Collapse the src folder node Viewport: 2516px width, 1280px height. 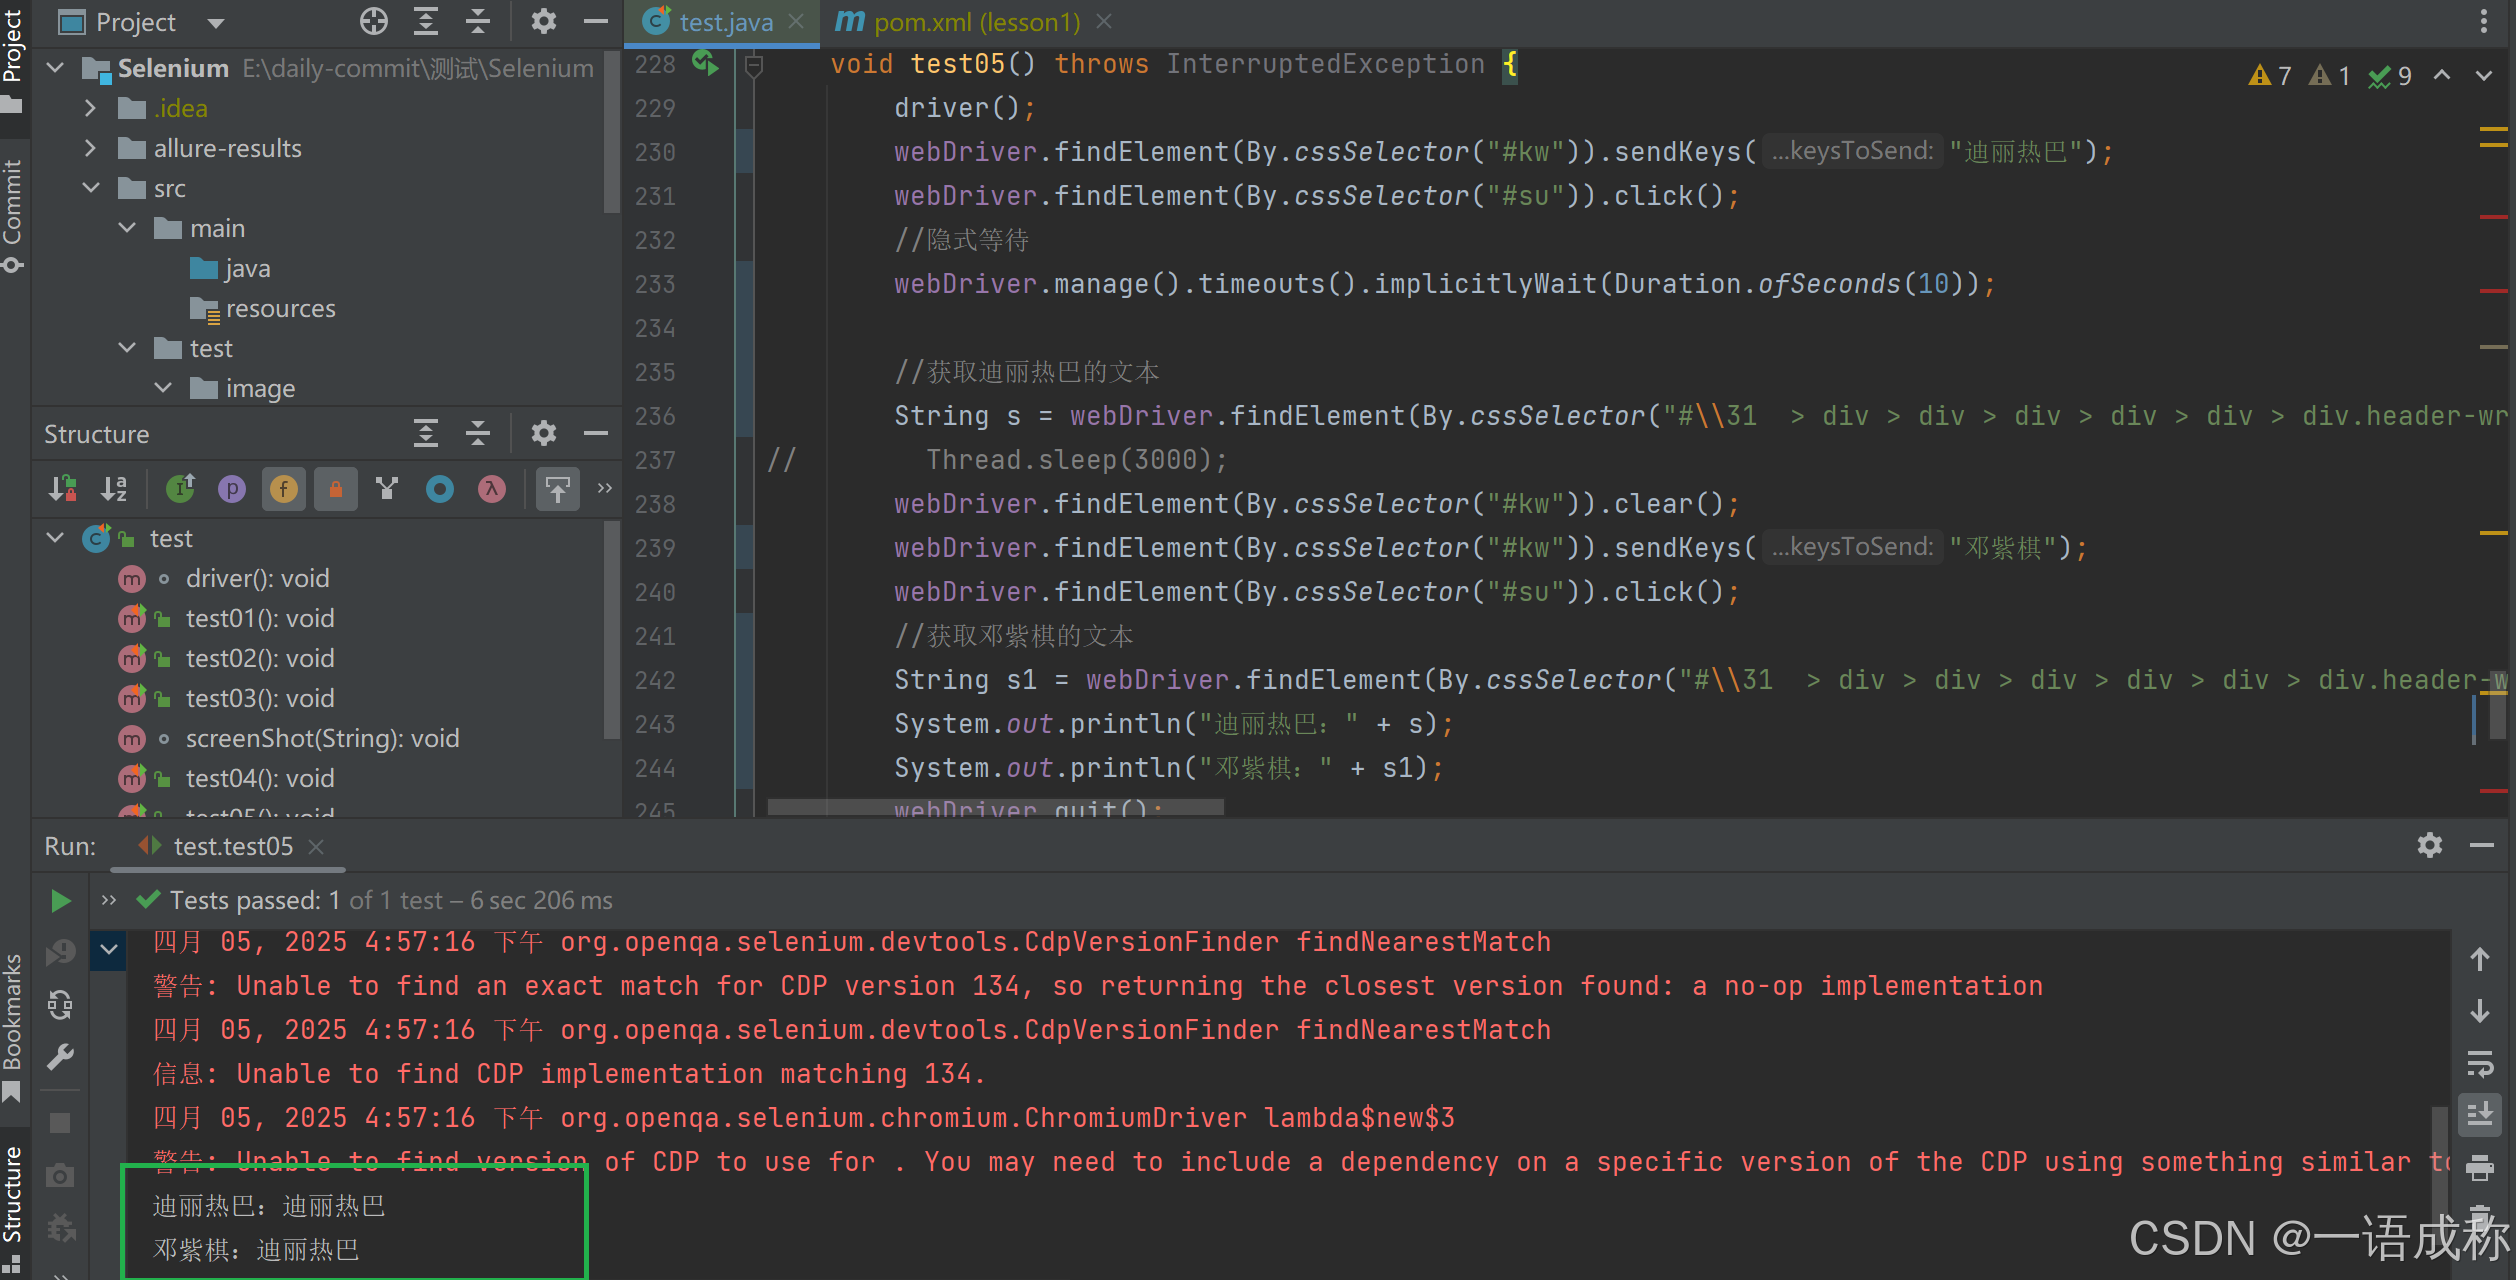(x=91, y=188)
